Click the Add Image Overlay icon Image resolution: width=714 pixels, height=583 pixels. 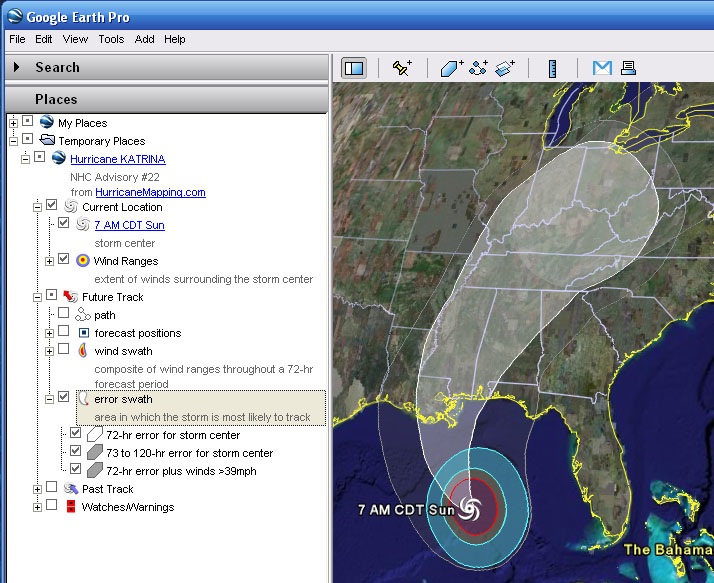[x=505, y=68]
